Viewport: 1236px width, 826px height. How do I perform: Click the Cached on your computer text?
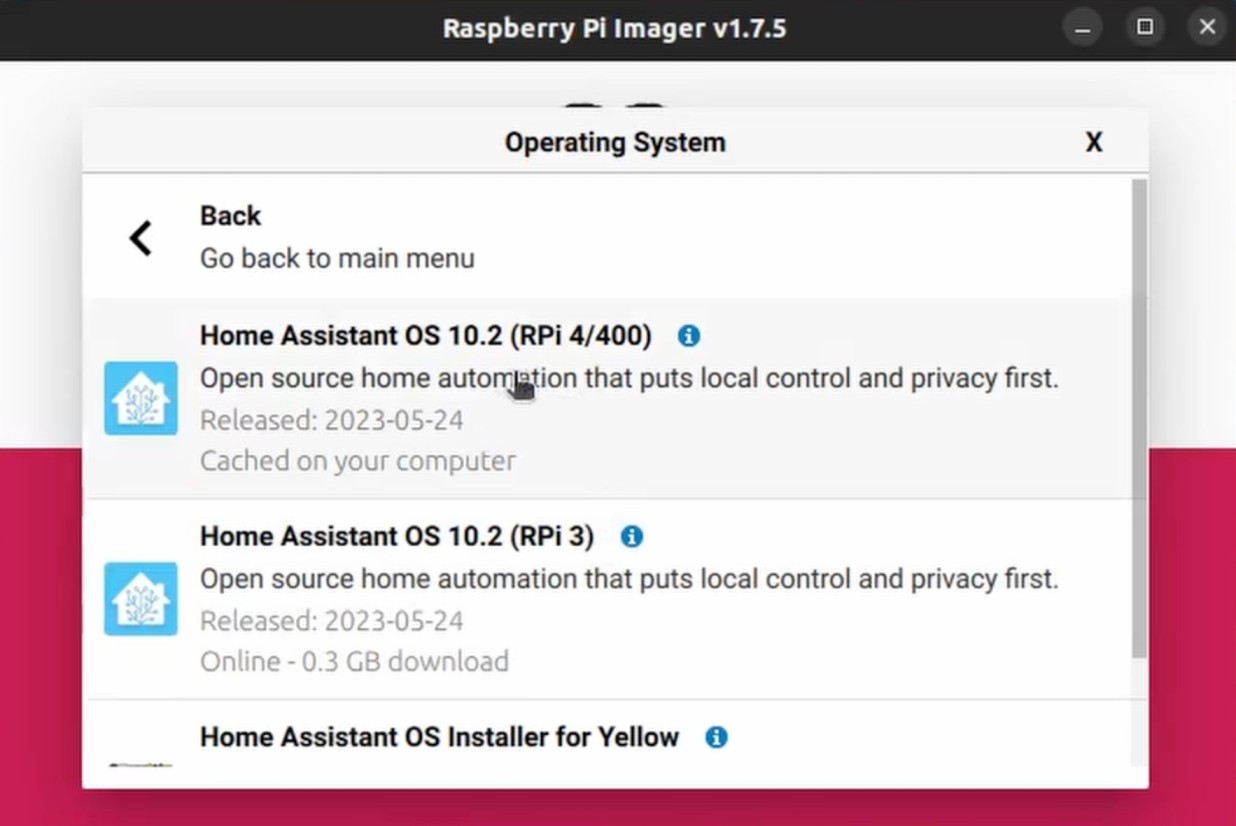[357, 461]
